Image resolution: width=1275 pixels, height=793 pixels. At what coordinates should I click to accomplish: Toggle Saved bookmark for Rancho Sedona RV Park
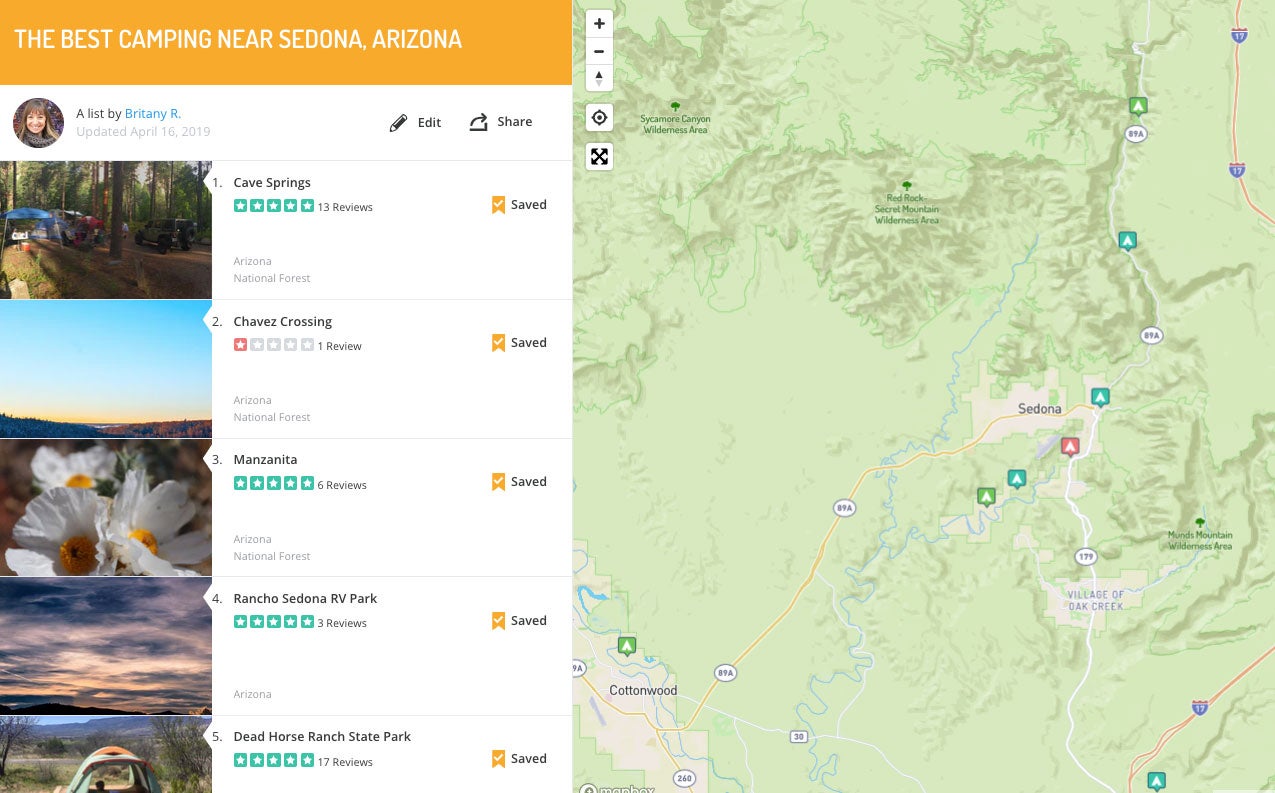(519, 621)
